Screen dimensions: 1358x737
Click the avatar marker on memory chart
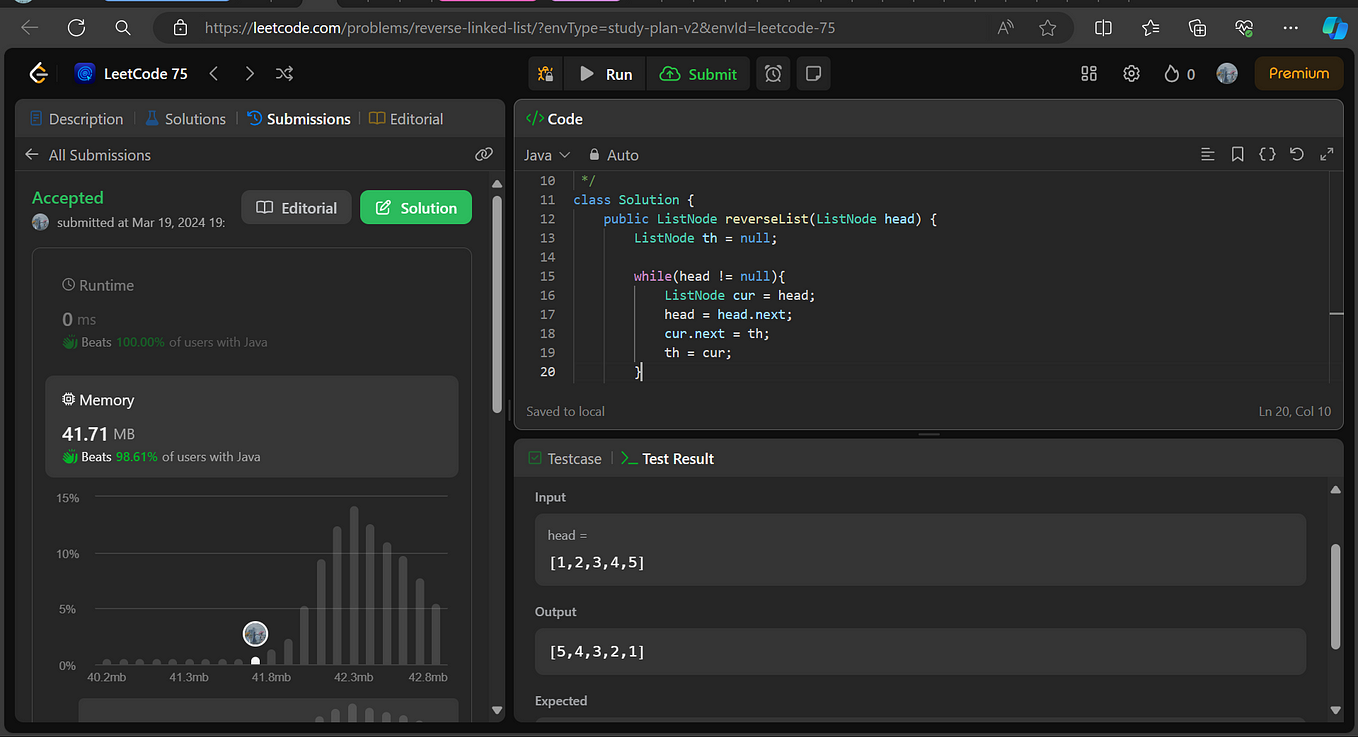pos(256,634)
